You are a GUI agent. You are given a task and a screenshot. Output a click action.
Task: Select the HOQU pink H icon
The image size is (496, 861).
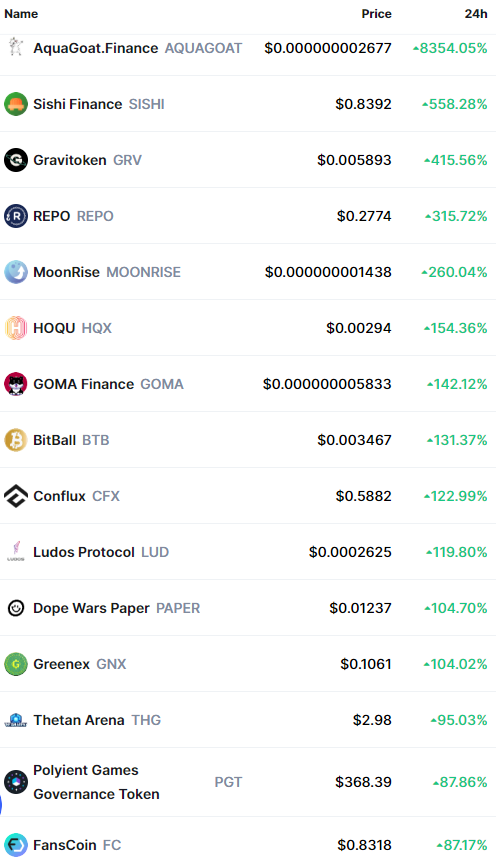[x=15, y=328]
